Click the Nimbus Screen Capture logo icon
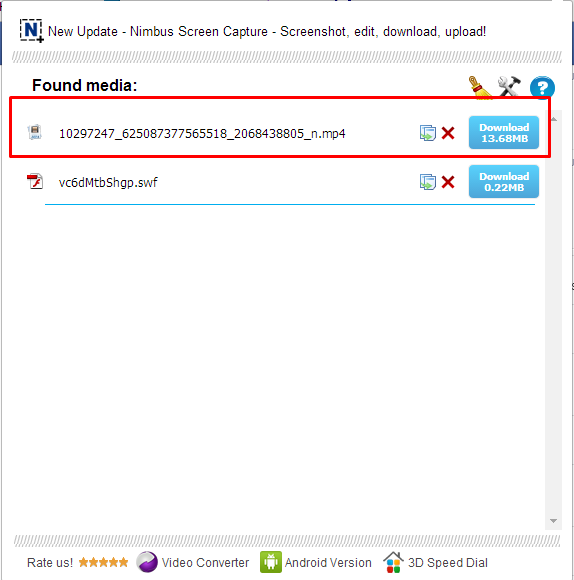This screenshot has height=580, width=574. point(31,31)
